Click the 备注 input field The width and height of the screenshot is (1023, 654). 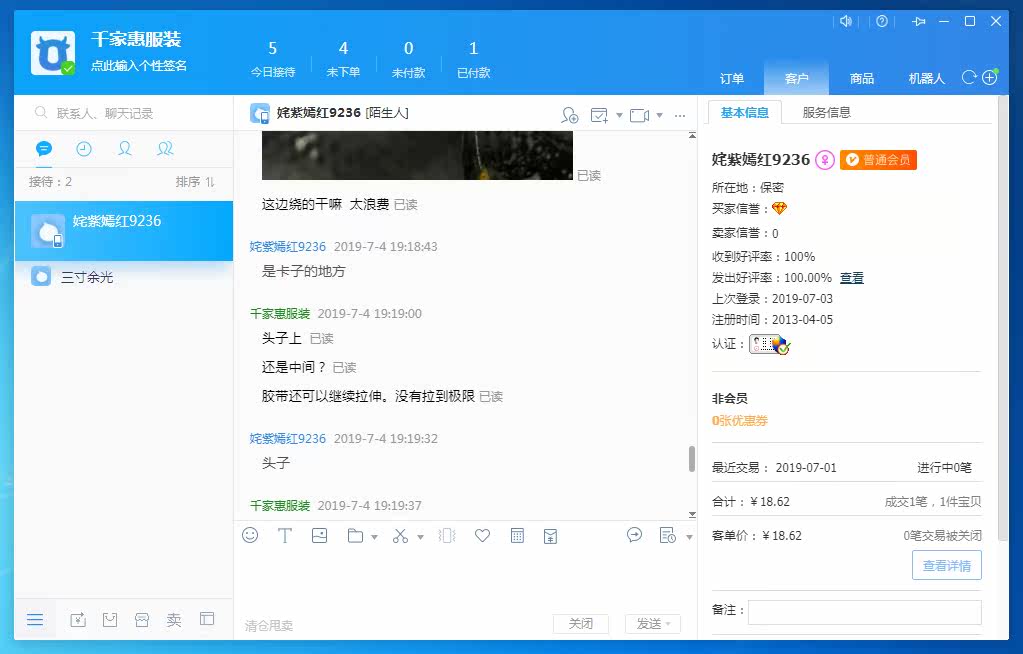pyautogui.click(x=864, y=612)
